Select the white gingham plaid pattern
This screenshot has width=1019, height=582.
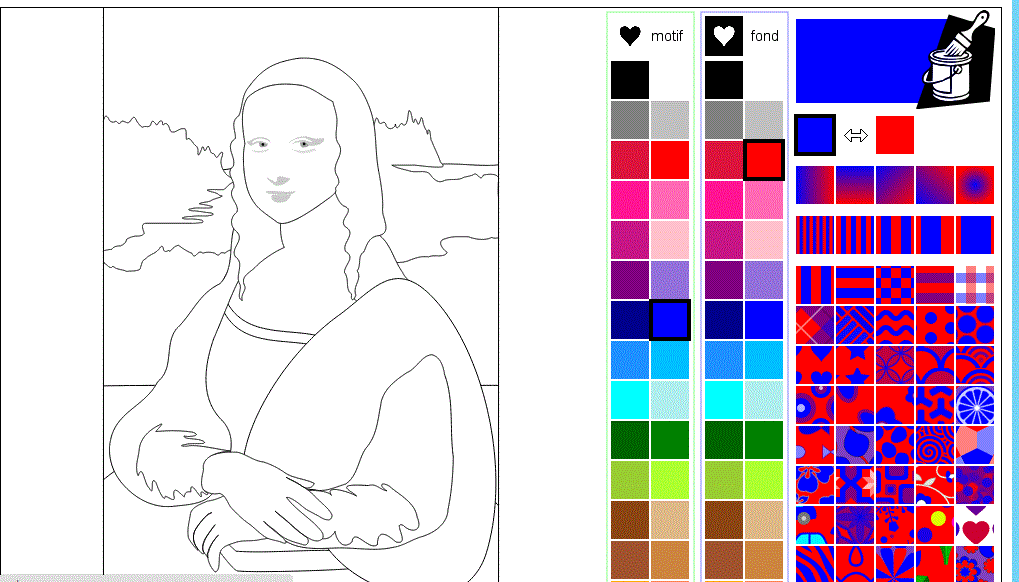click(975, 285)
